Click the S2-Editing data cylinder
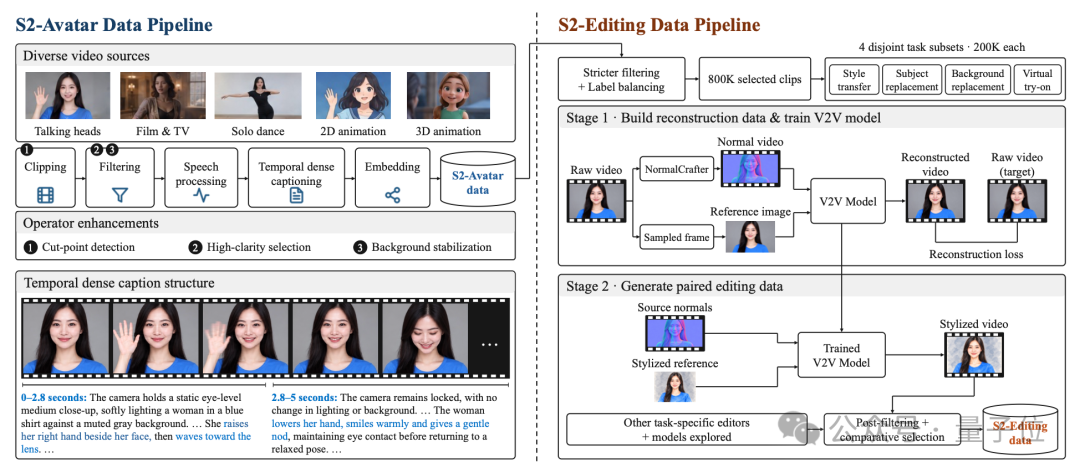This screenshot has height=473, width=1080. [x=1020, y=430]
